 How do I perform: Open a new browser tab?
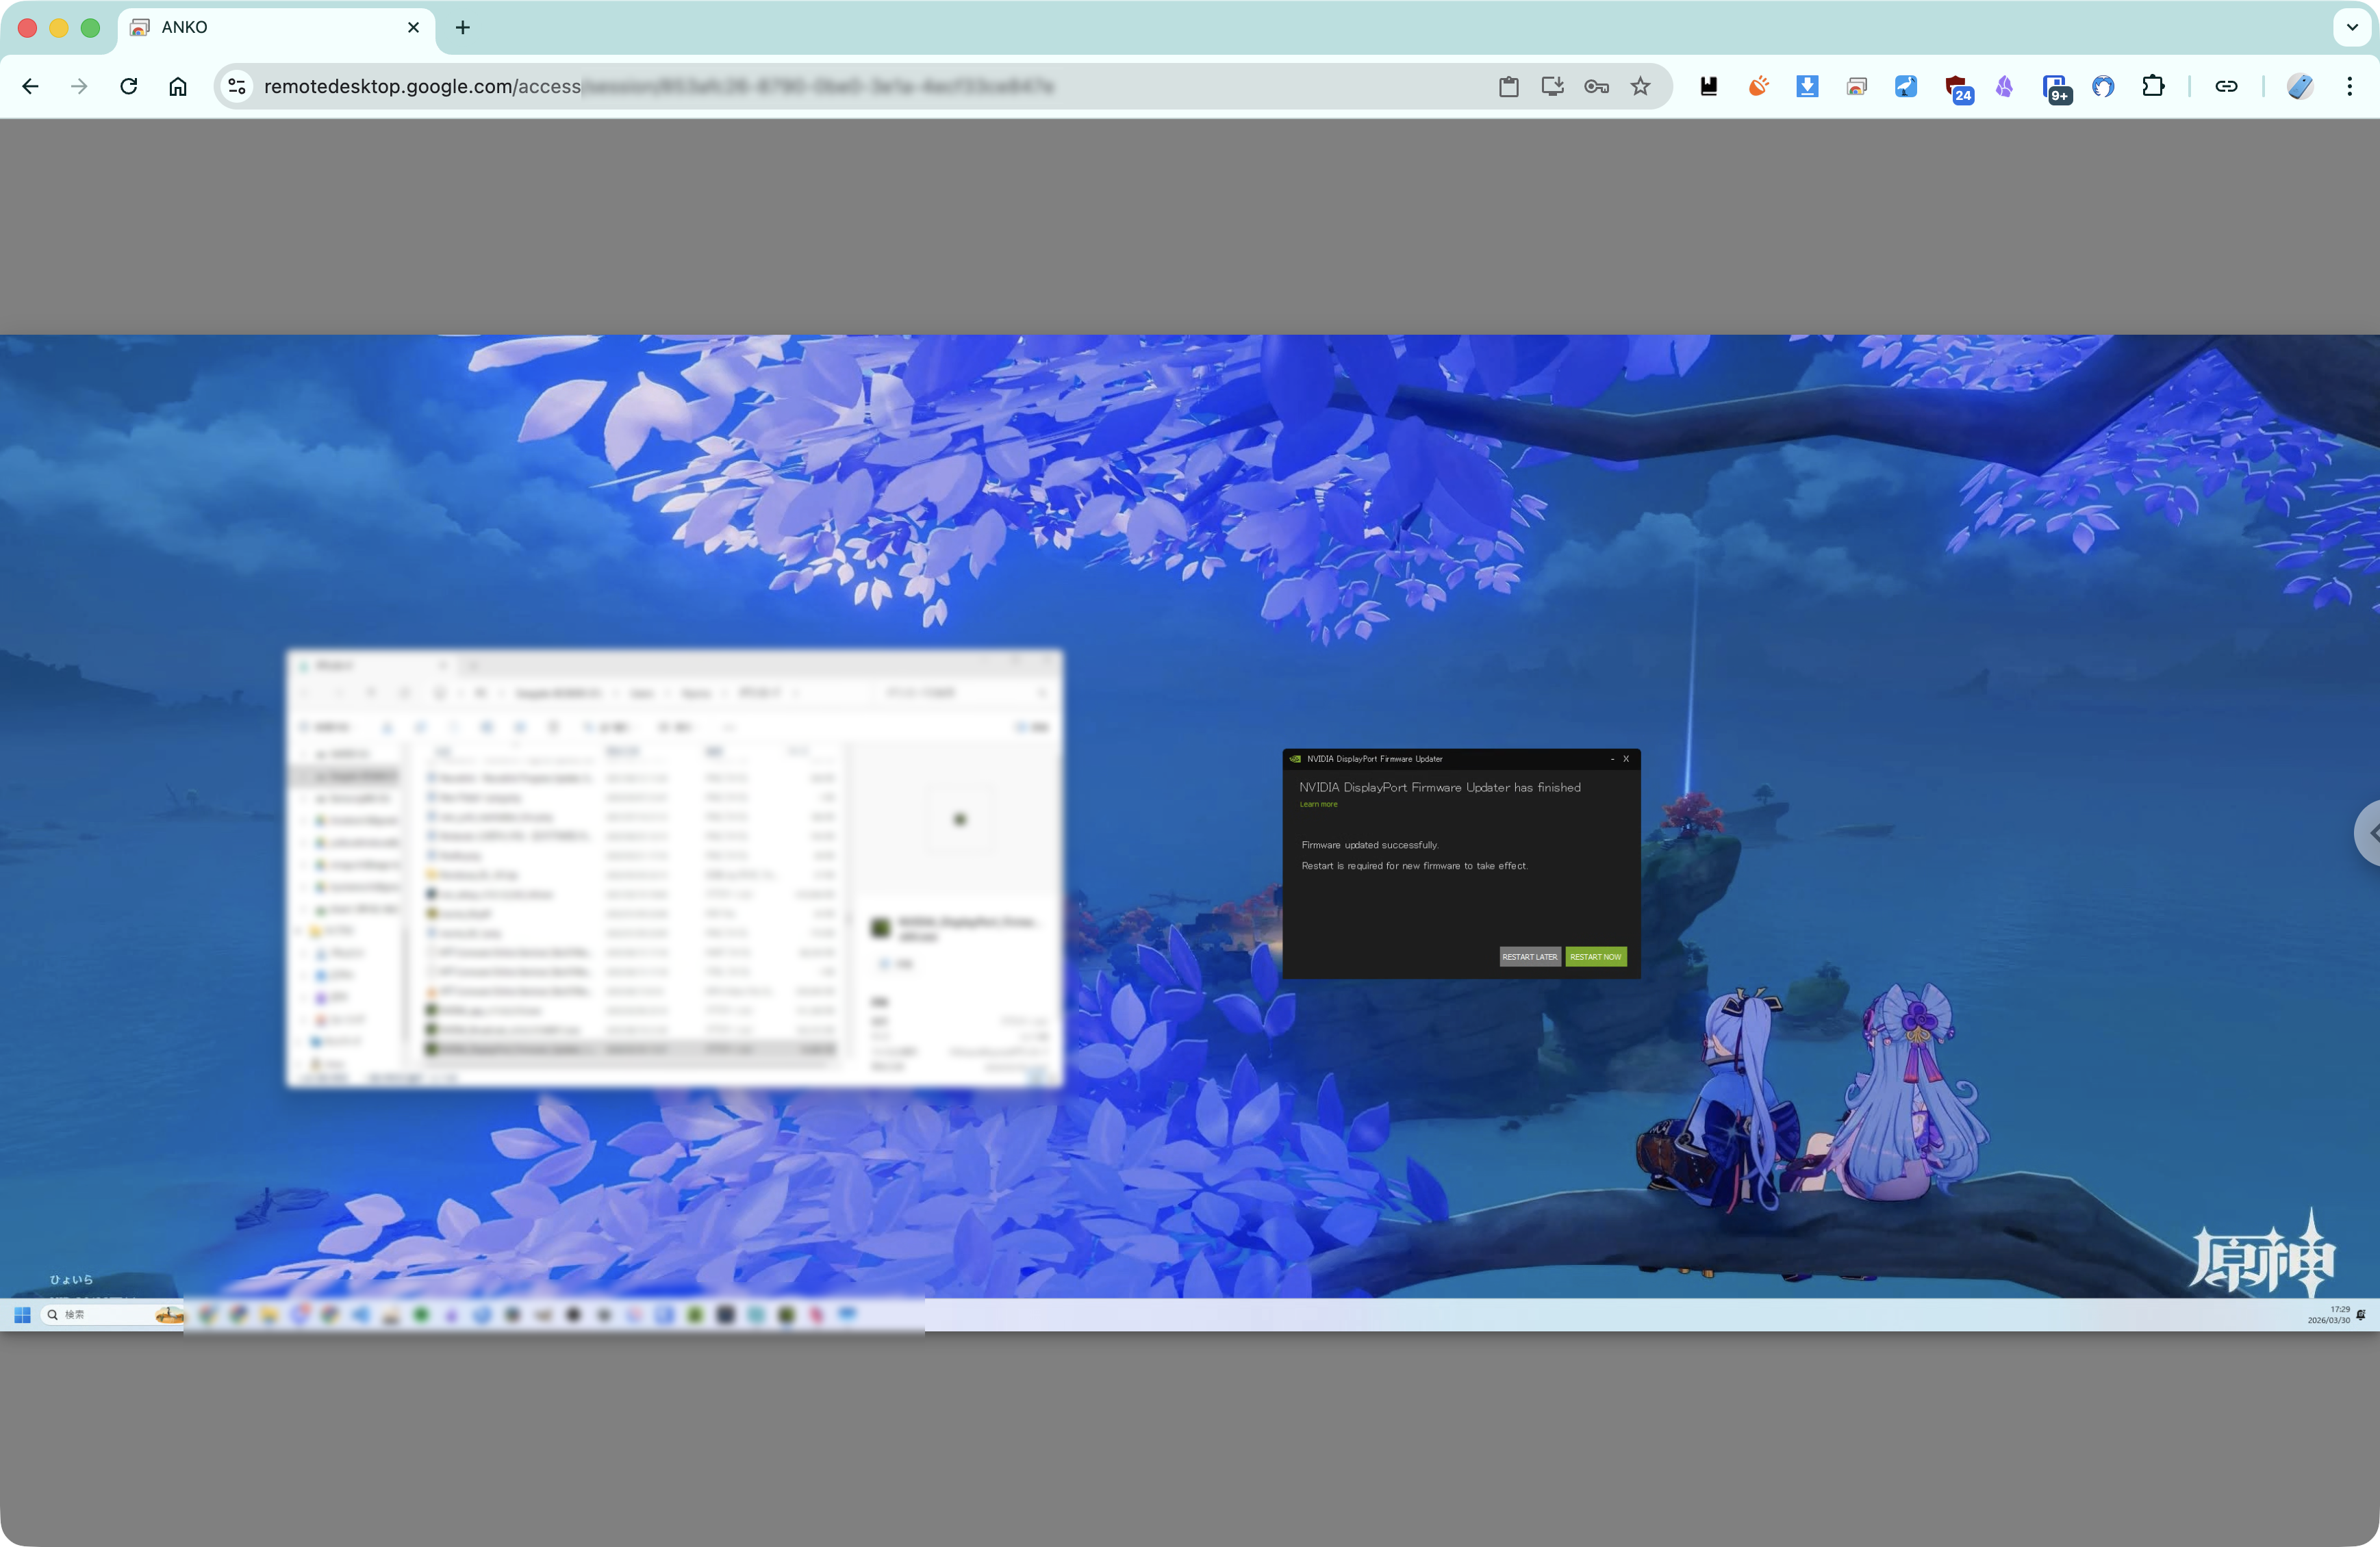[x=462, y=27]
